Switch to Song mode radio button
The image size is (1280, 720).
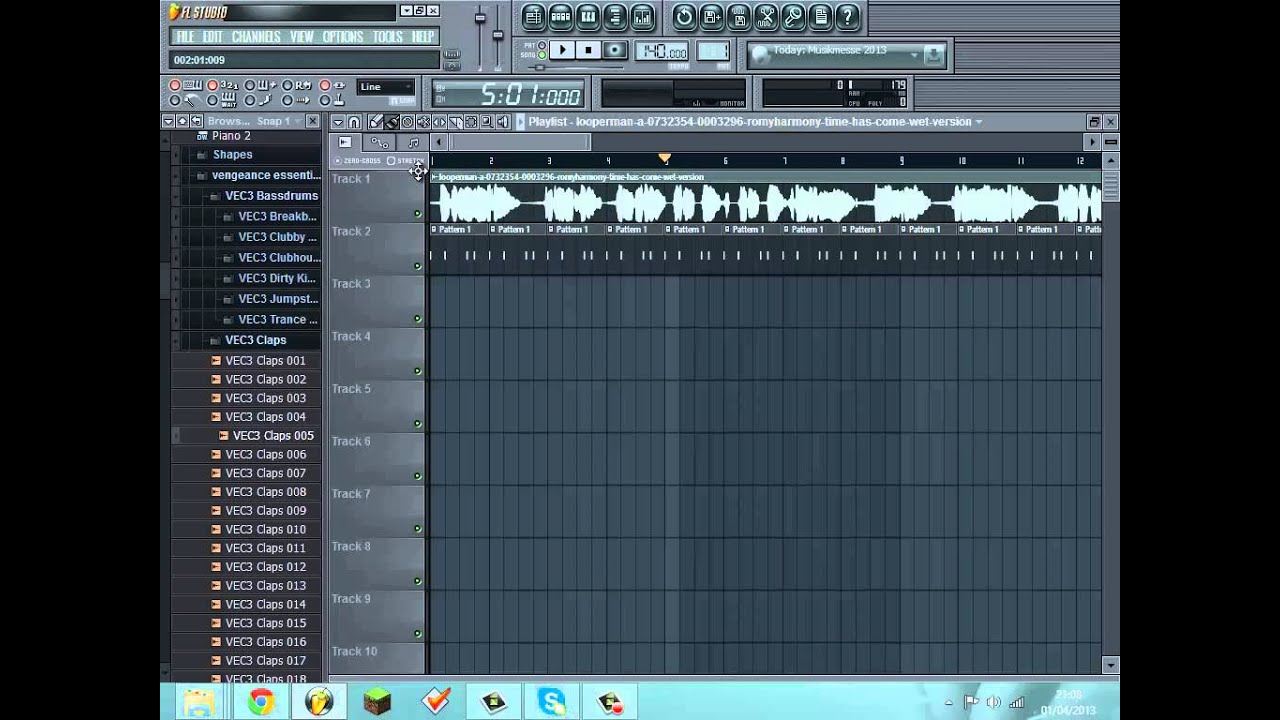542,55
